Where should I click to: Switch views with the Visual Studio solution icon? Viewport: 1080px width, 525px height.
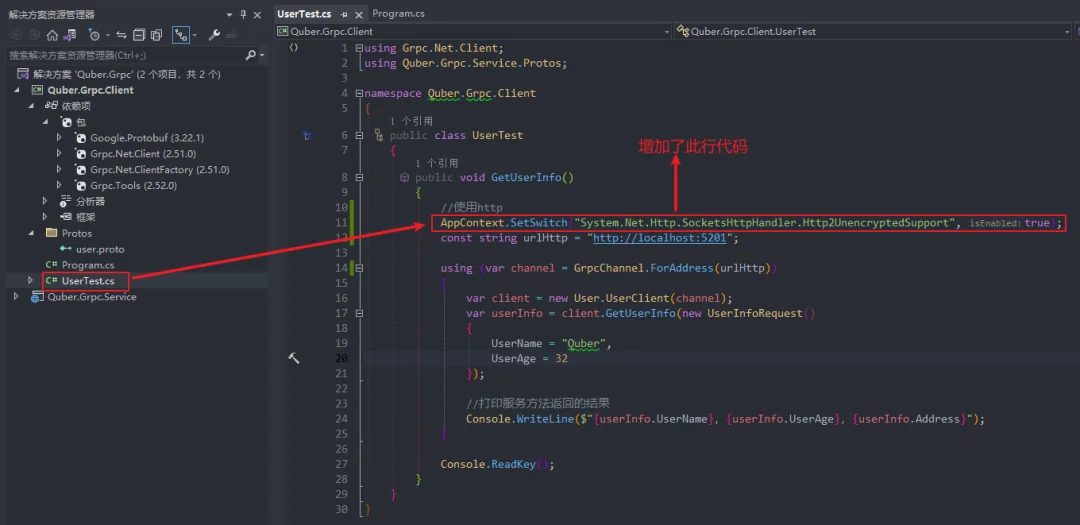(70, 35)
